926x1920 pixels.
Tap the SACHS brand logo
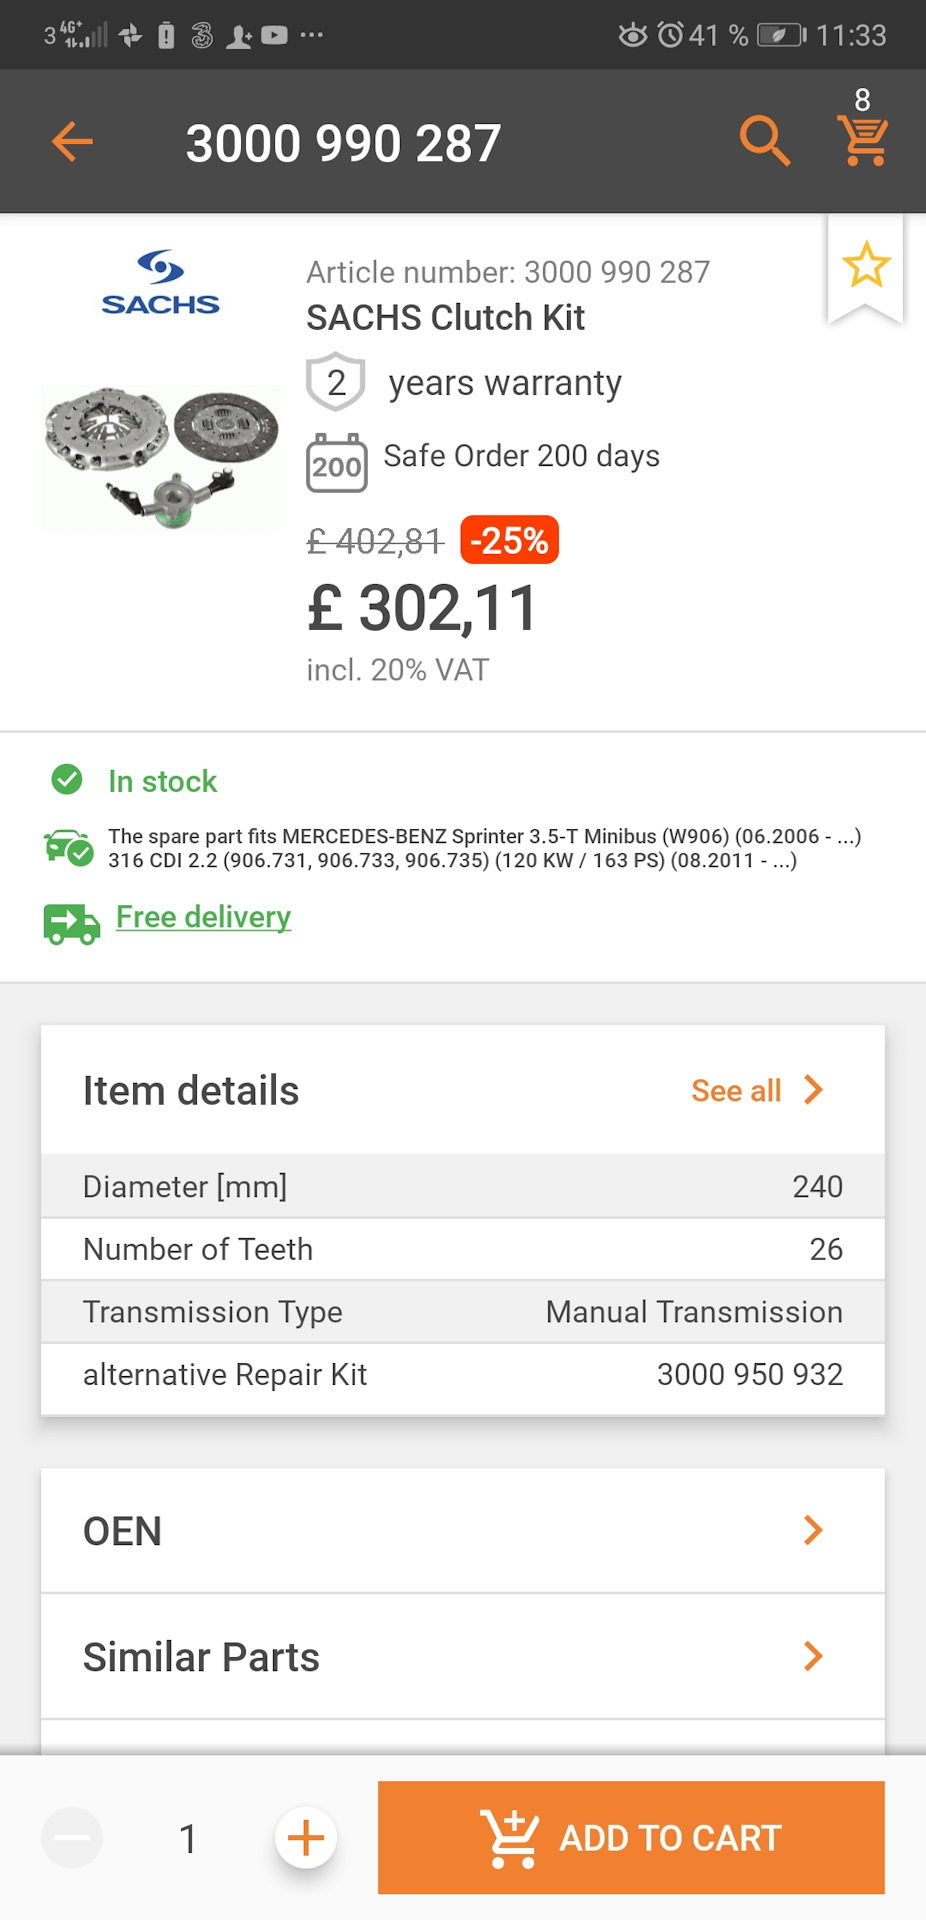(160, 283)
